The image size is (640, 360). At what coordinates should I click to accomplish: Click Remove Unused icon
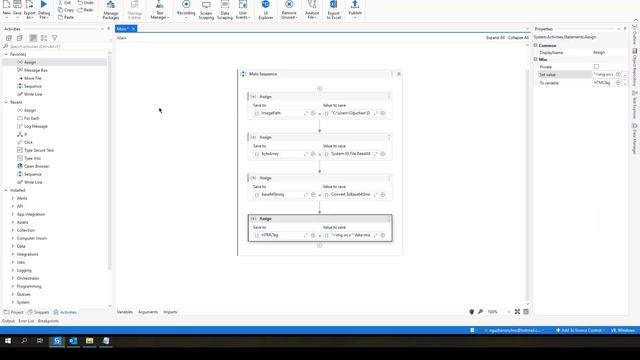[289, 4]
